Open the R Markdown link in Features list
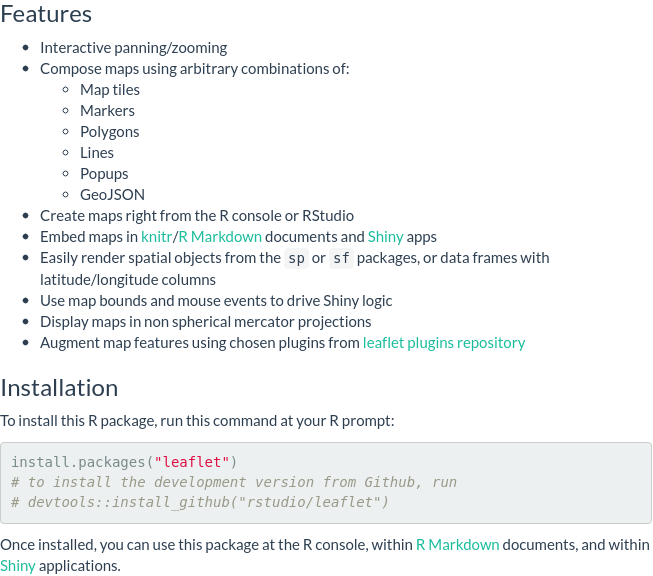Screen dimensions: 653x576 tap(220, 237)
